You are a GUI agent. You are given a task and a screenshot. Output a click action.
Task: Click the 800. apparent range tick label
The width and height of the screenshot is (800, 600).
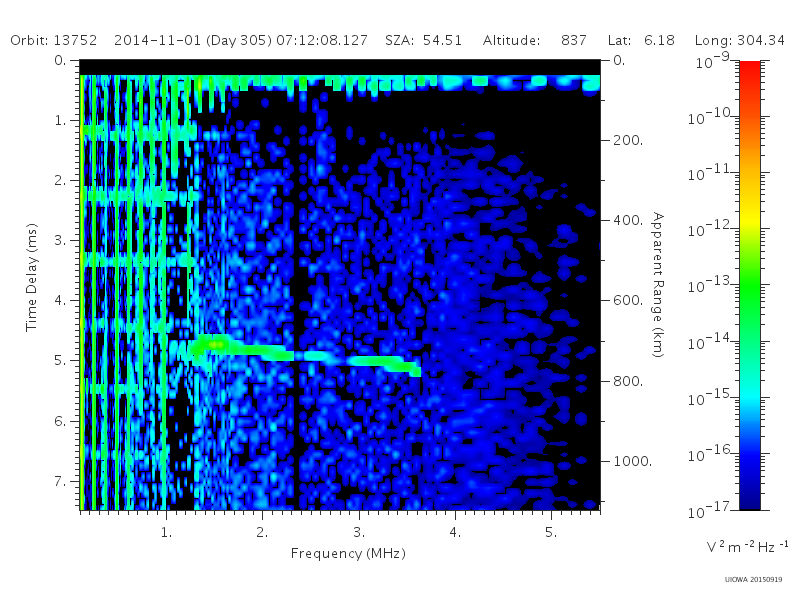628,381
